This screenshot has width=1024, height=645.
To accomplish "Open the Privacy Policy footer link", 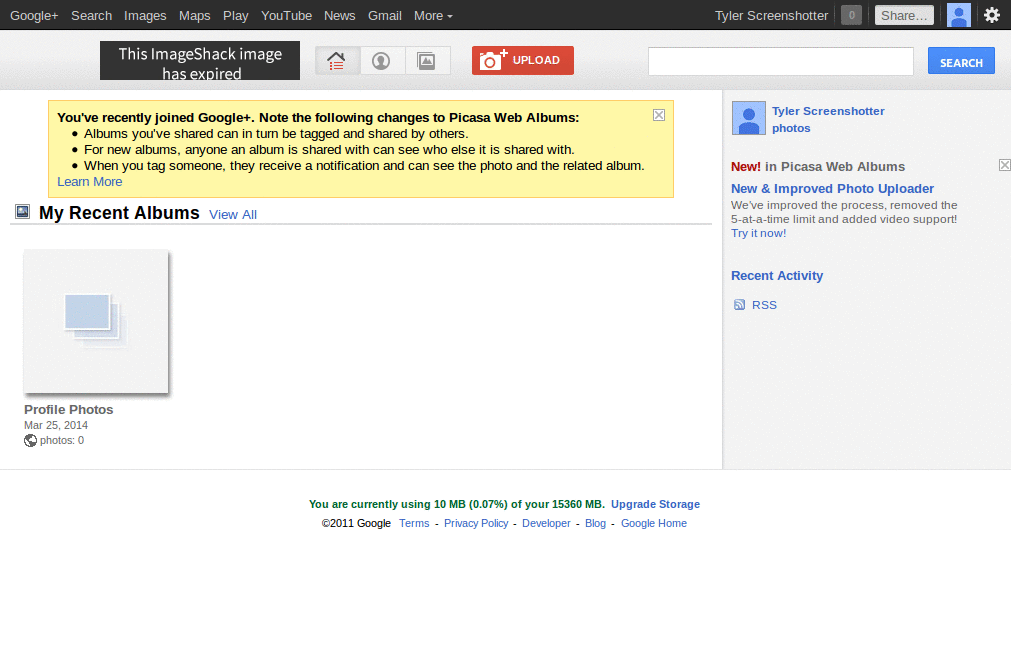I will pos(476,524).
